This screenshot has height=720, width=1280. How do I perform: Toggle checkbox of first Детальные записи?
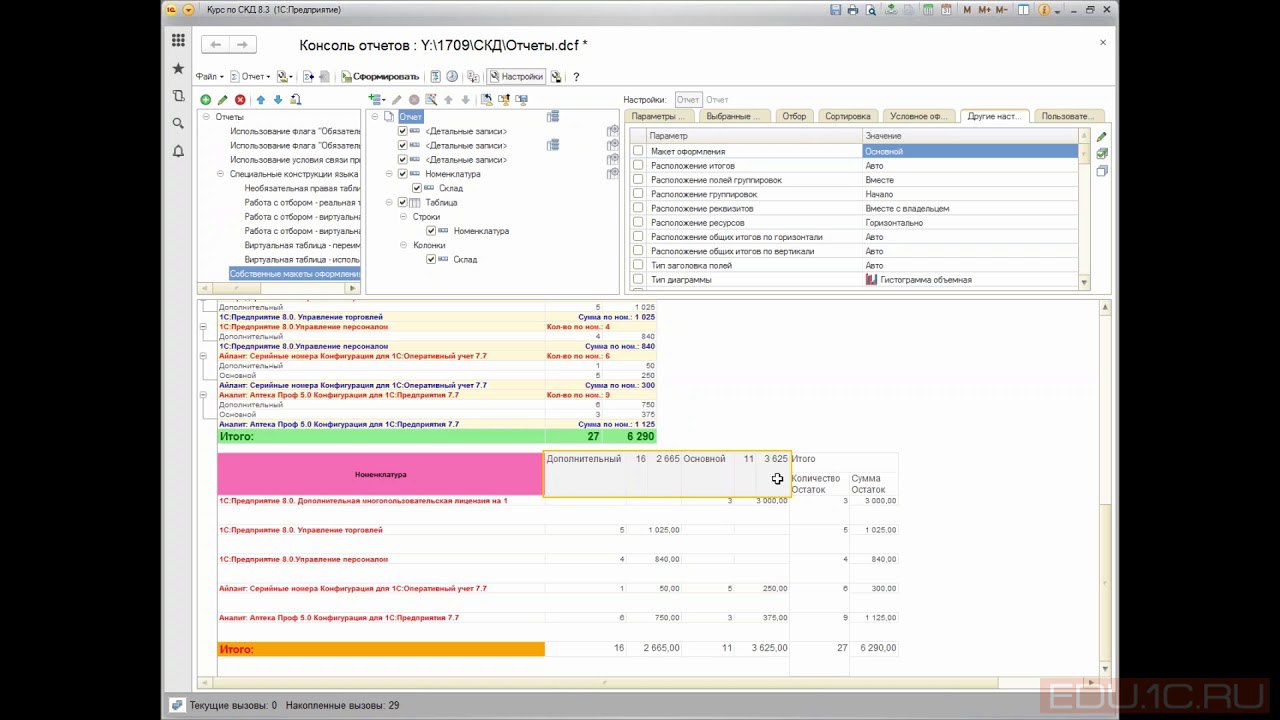tap(403, 131)
